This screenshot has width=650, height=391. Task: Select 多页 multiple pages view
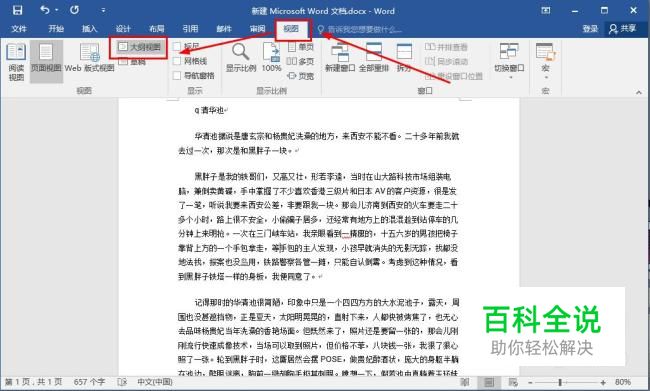coord(300,61)
